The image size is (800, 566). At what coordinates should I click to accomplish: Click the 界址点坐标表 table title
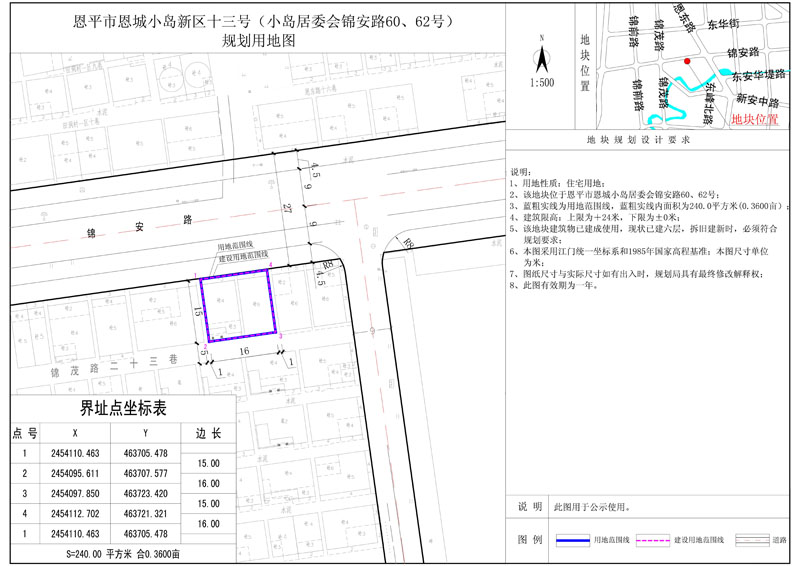tap(123, 410)
